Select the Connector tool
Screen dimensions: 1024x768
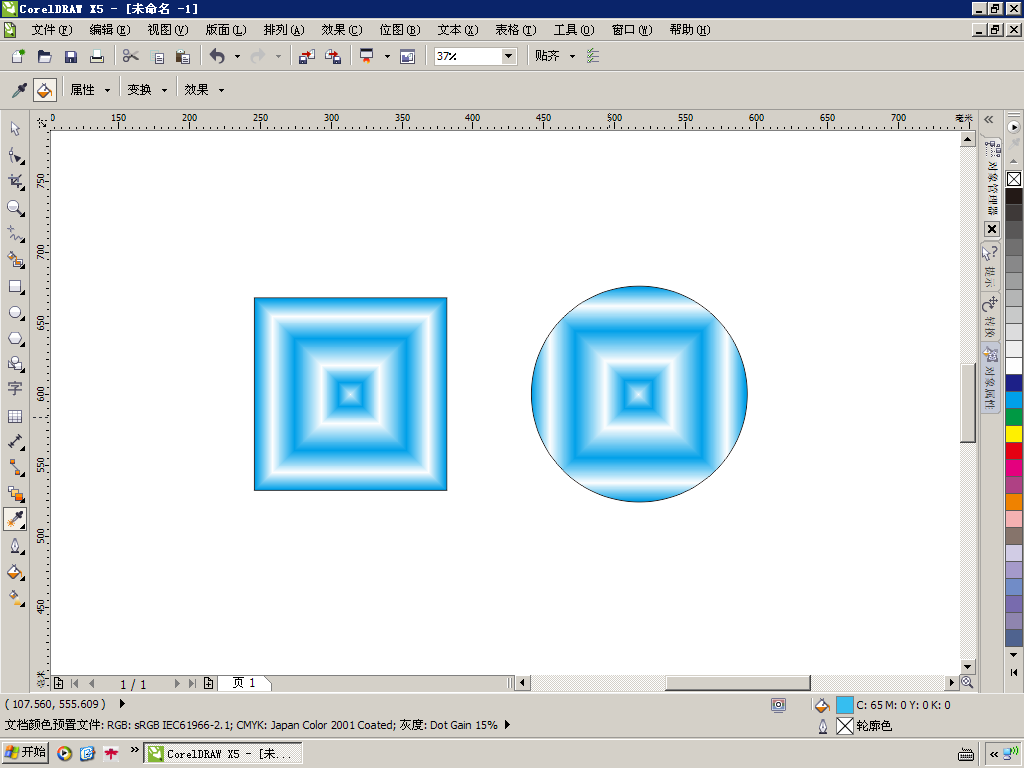[15, 468]
